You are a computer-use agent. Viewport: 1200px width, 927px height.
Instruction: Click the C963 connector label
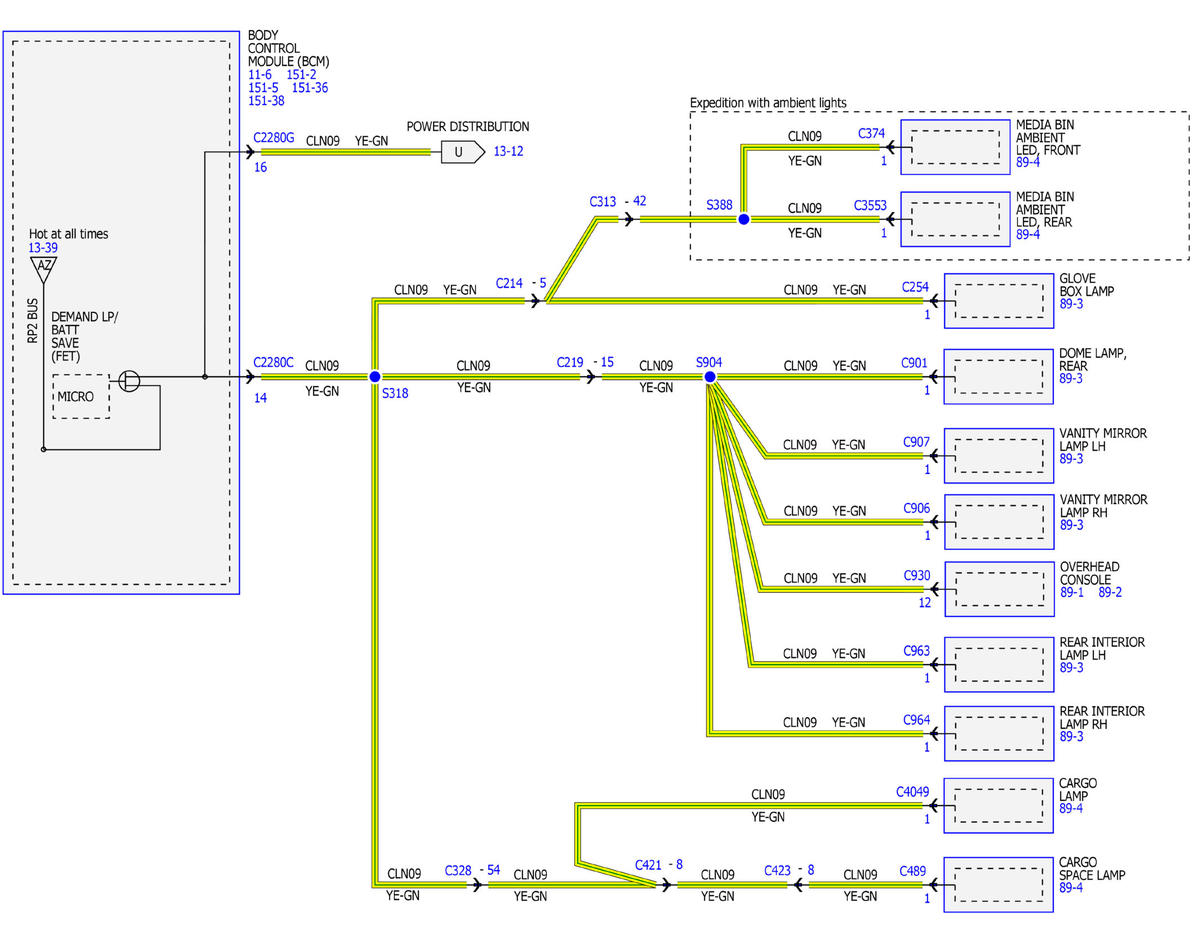point(917,651)
